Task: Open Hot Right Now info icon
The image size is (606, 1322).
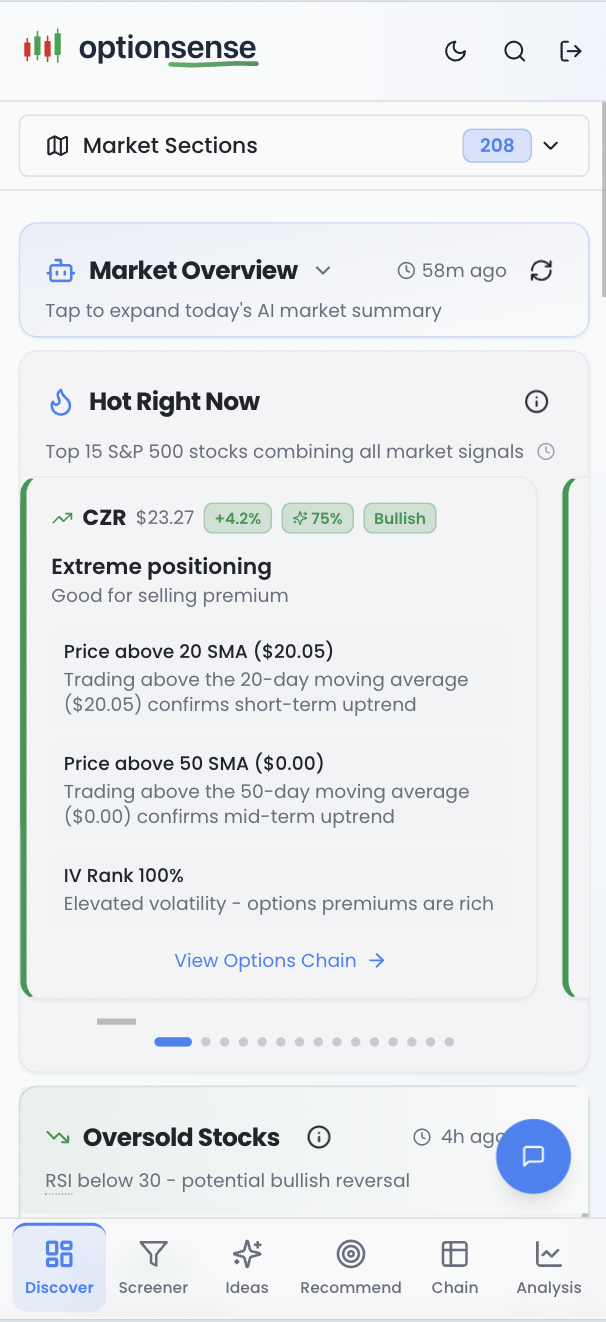Action: (x=537, y=402)
